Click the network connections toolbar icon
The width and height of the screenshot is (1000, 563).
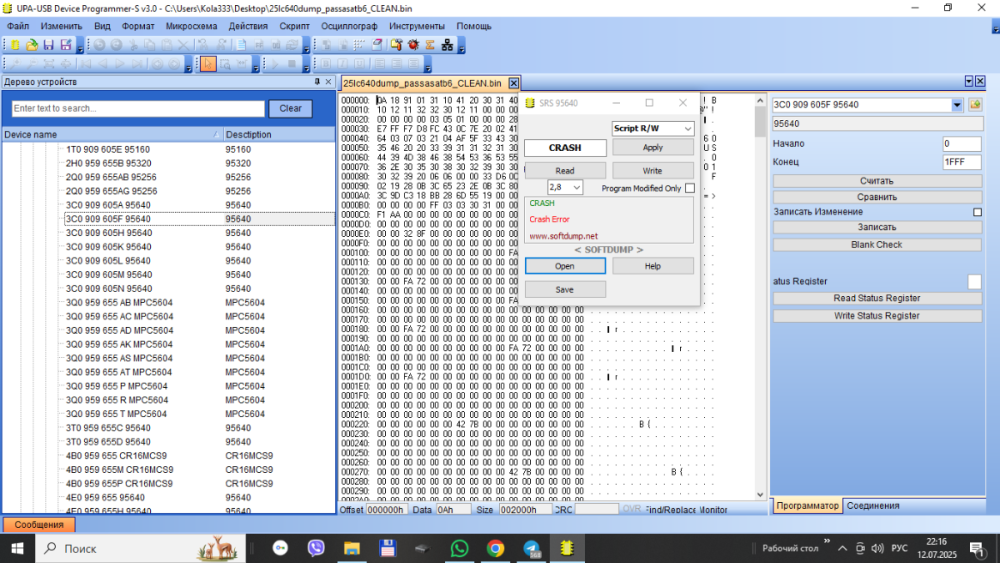pyautogui.click(x=447, y=45)
